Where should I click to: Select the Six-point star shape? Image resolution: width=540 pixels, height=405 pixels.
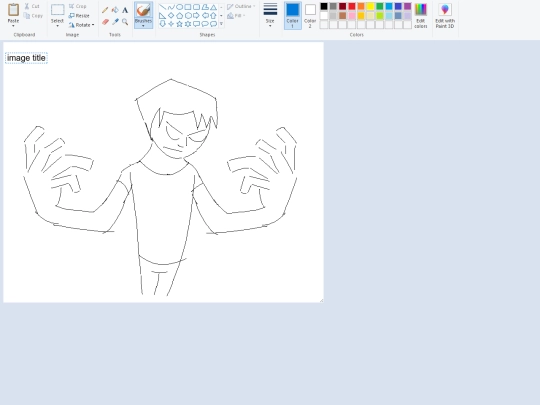point(188,24)
